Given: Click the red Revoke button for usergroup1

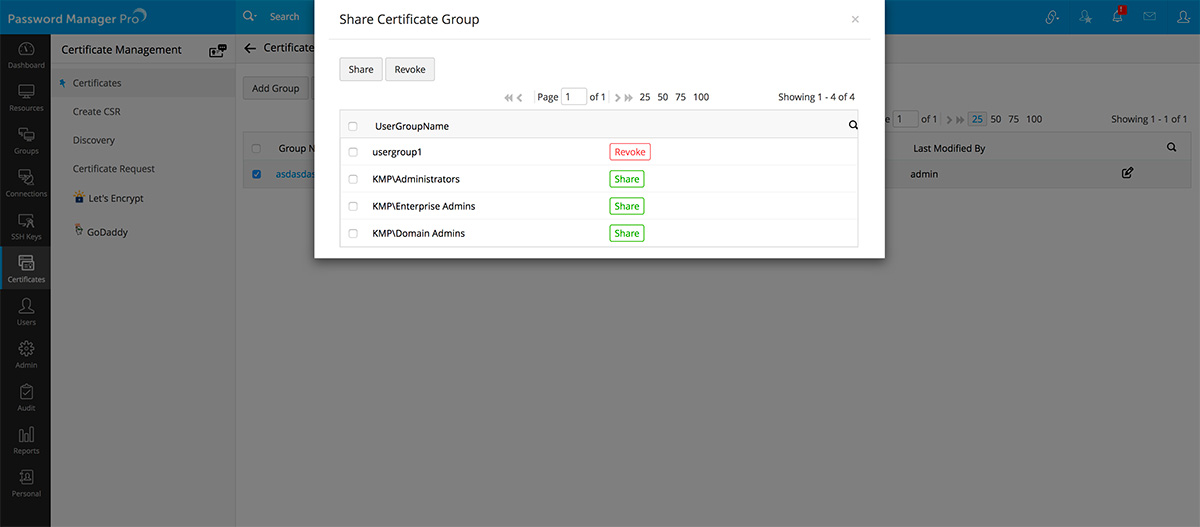Looking at the screenshot, I should [630, 152].
